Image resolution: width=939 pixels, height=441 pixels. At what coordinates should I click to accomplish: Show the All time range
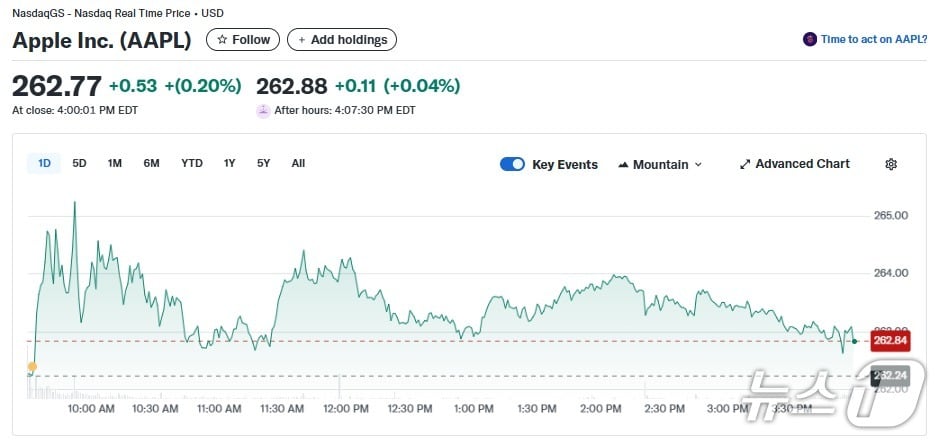298,163
